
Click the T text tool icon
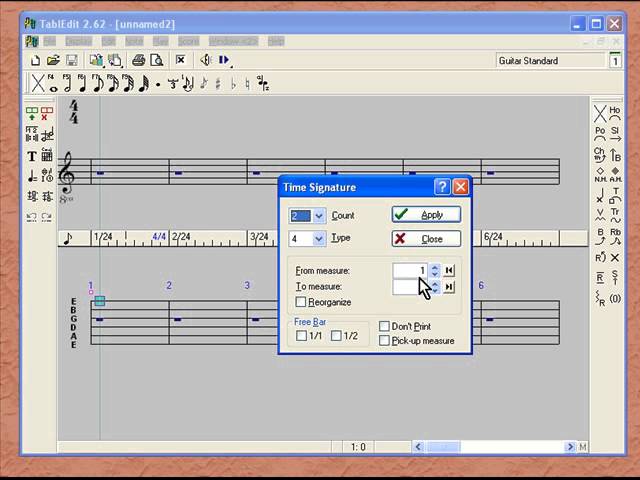tap(32, 156)
